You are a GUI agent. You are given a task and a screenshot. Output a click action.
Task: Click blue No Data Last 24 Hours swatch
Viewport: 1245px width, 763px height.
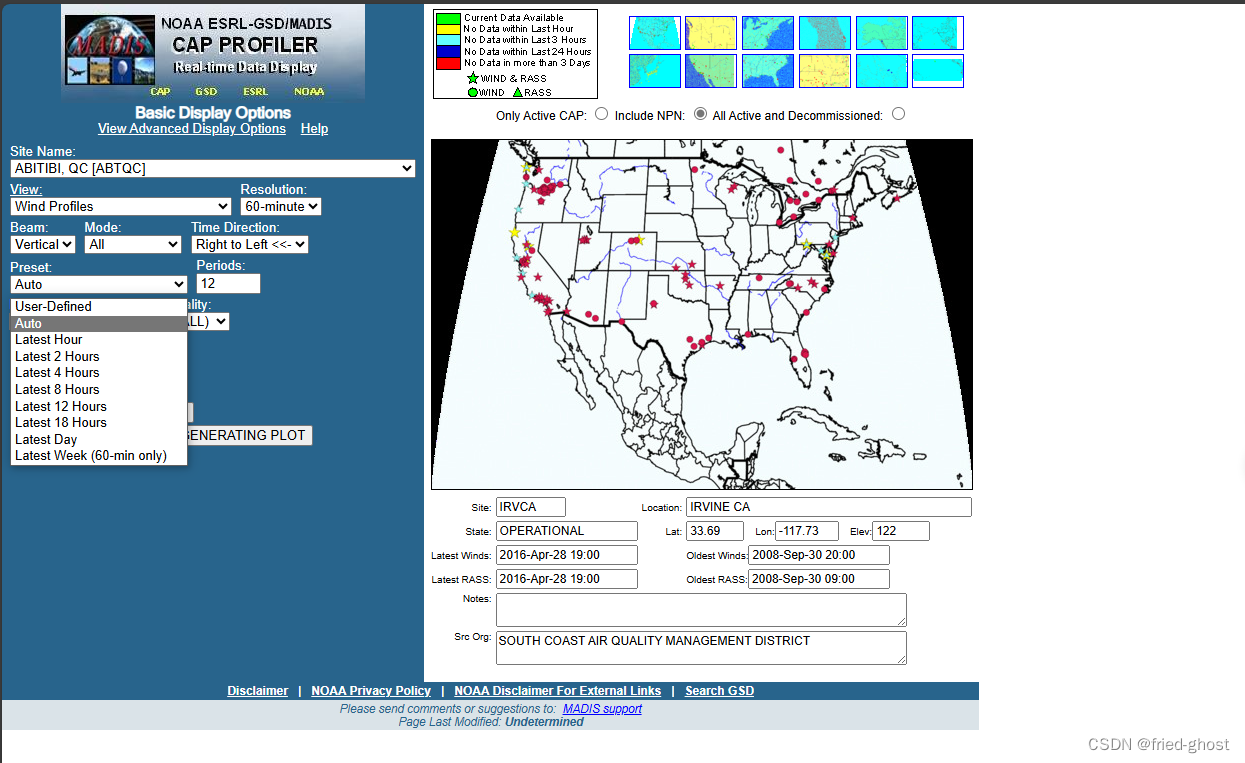click(x=448, y=51)
